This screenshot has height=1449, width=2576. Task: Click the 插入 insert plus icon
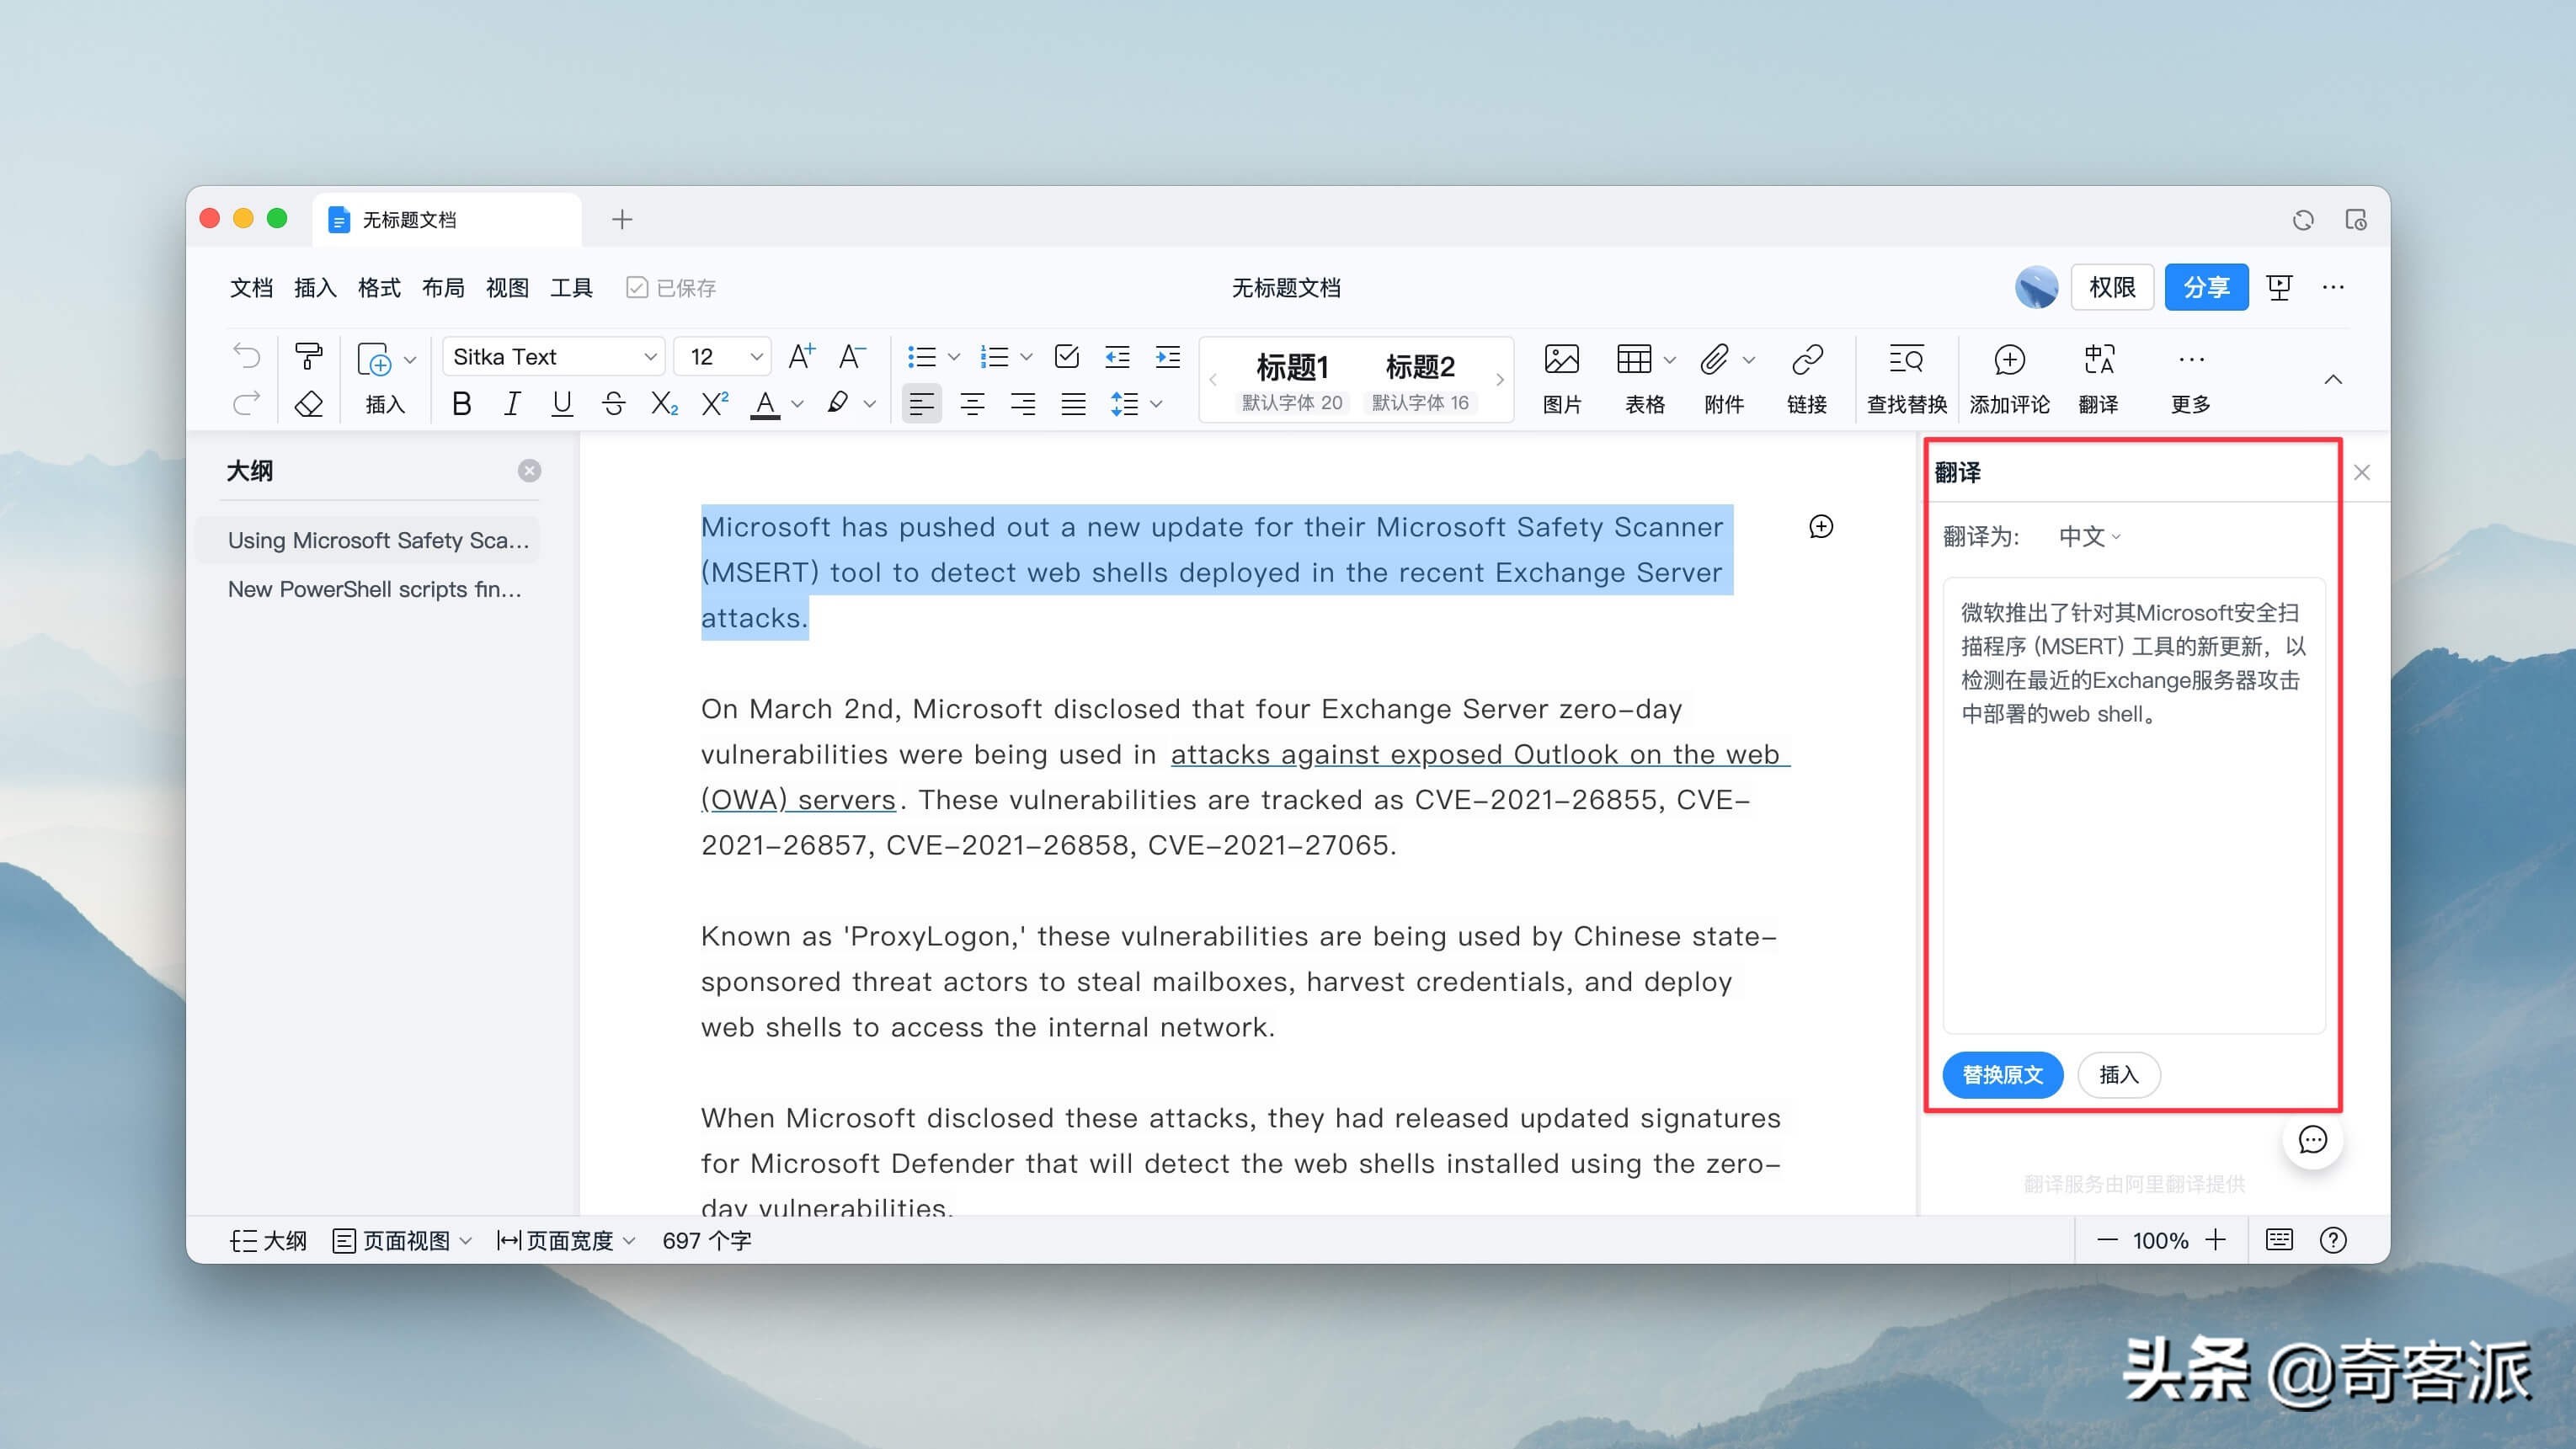(x=375, y=360)
